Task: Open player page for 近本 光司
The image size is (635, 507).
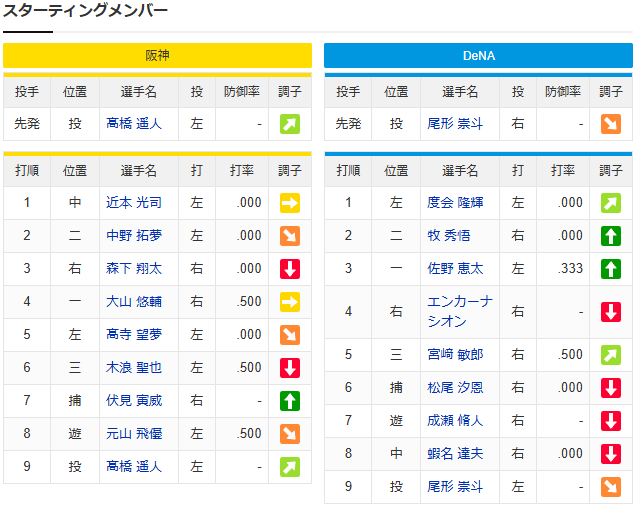Action: tap(134, 202)
